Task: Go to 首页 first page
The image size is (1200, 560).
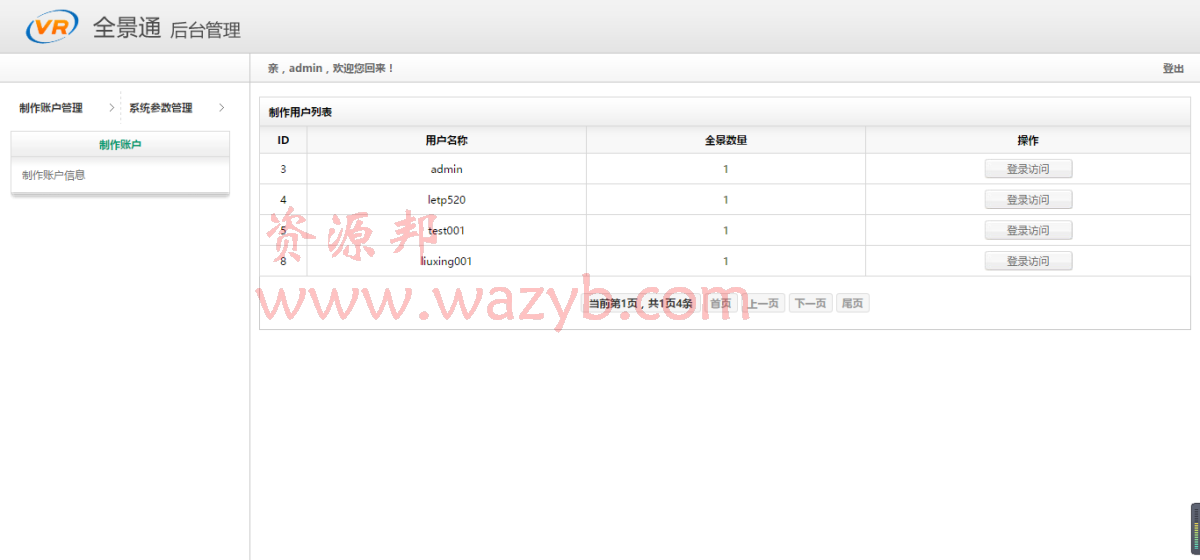Action: pyautogui.click(x=720, y=303)
